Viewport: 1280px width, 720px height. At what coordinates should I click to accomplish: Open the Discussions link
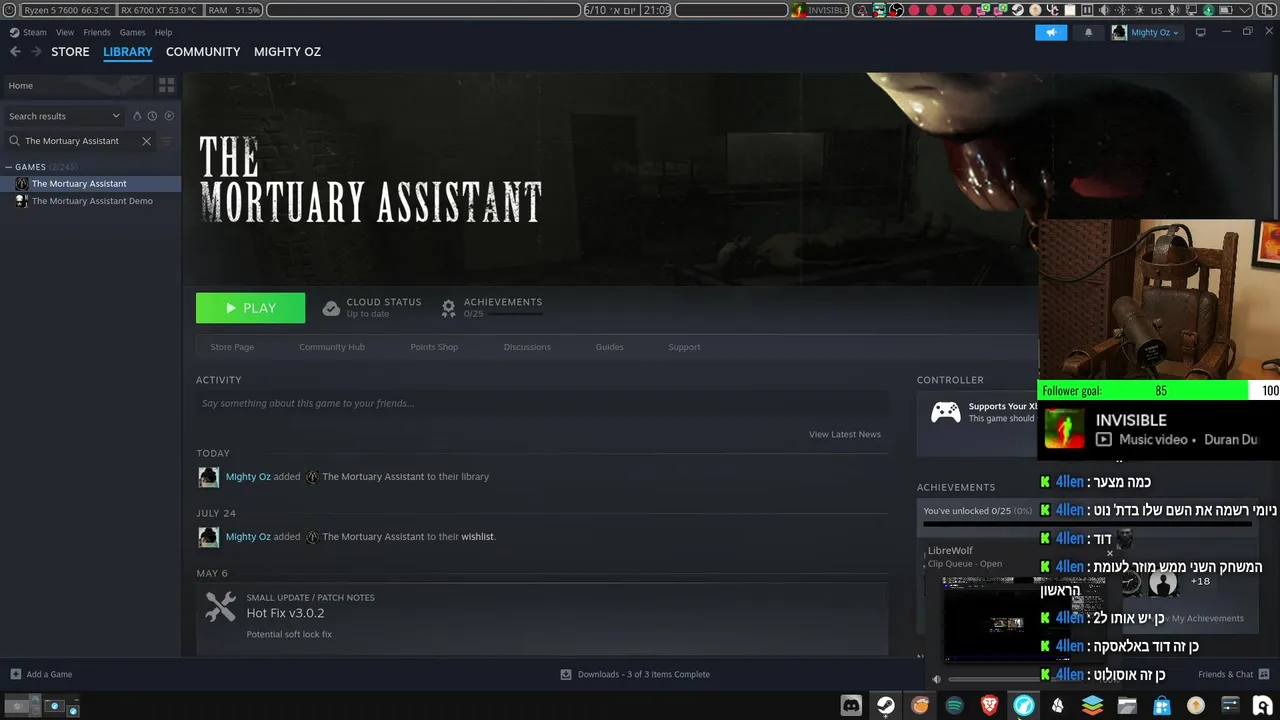pyautogui.click(x=527, y=347)
